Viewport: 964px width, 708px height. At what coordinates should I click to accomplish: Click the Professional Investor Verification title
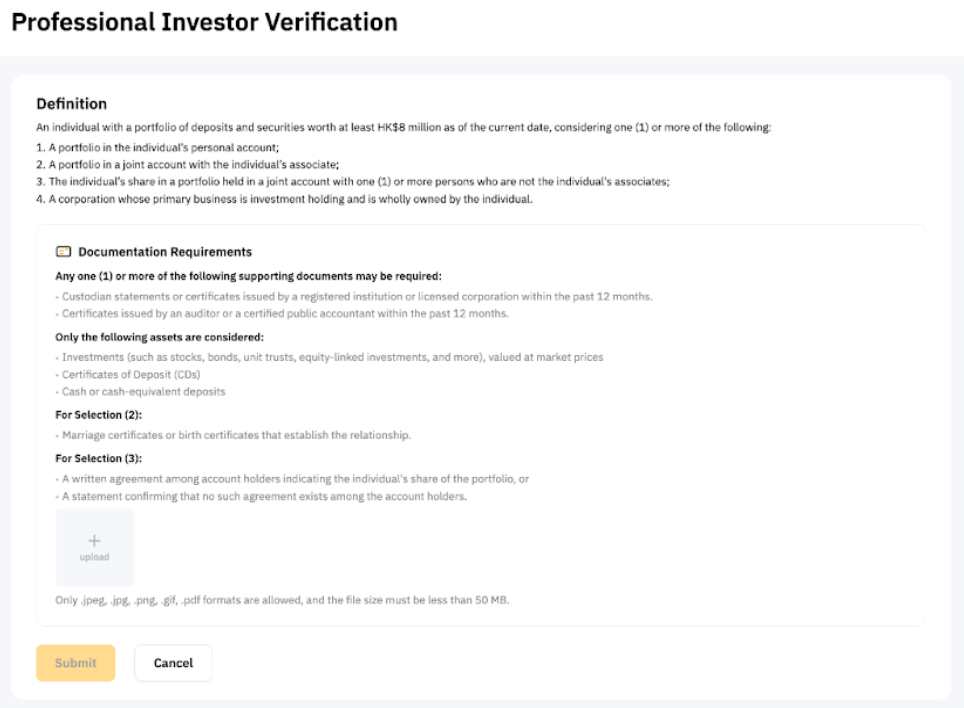tap(204, 22)
